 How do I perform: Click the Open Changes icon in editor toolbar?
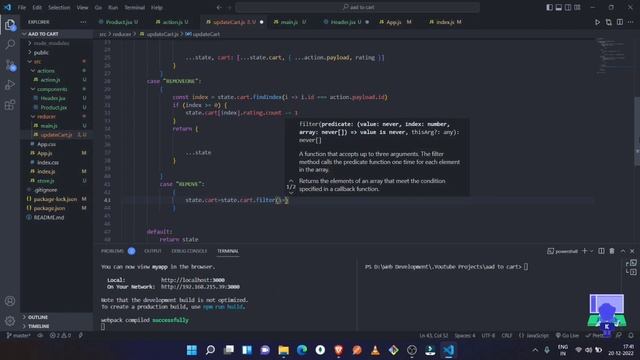tap(609, 22)
